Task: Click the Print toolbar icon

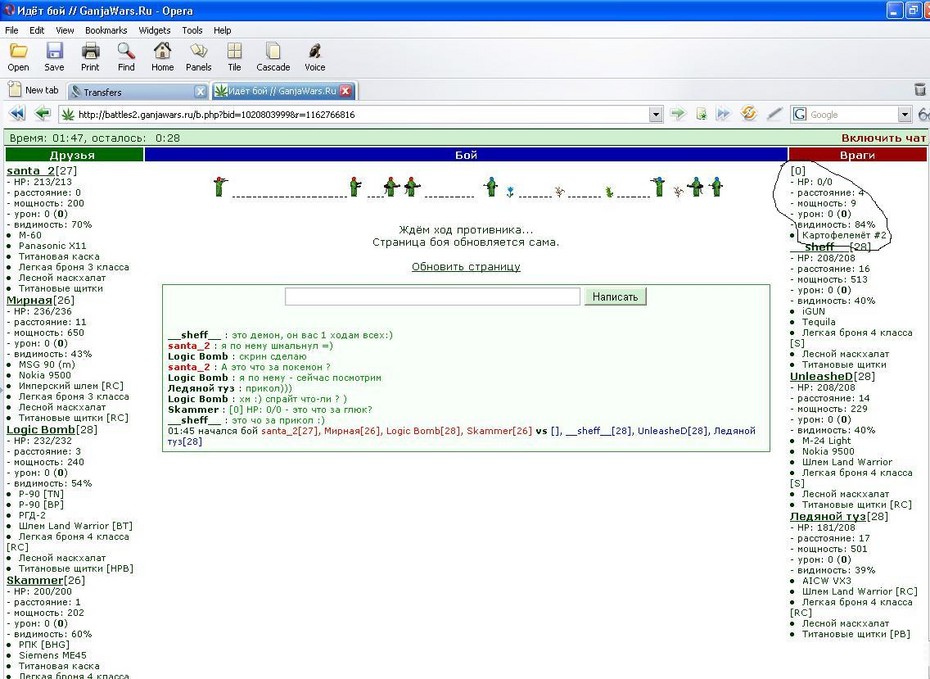Action: pyautogui.click(x=90, y=51)
